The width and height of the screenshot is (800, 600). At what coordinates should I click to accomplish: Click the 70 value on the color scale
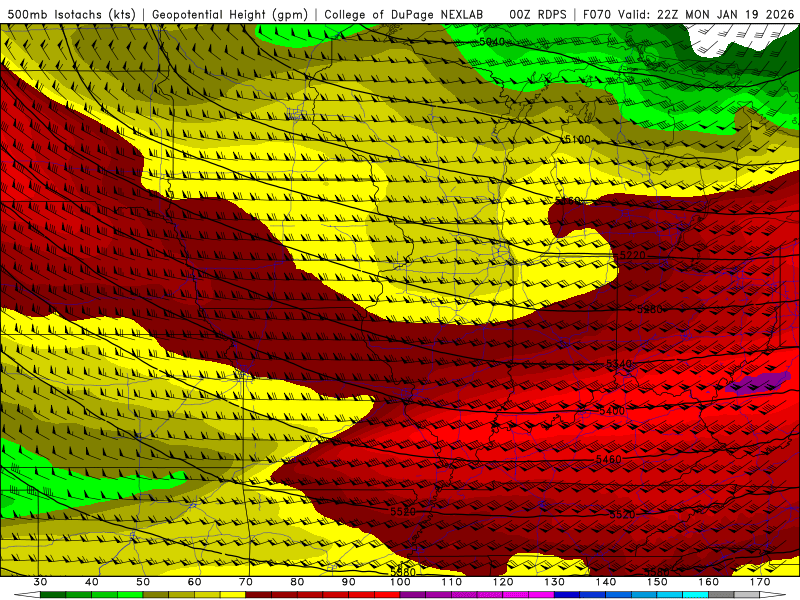tap(246, 582)
